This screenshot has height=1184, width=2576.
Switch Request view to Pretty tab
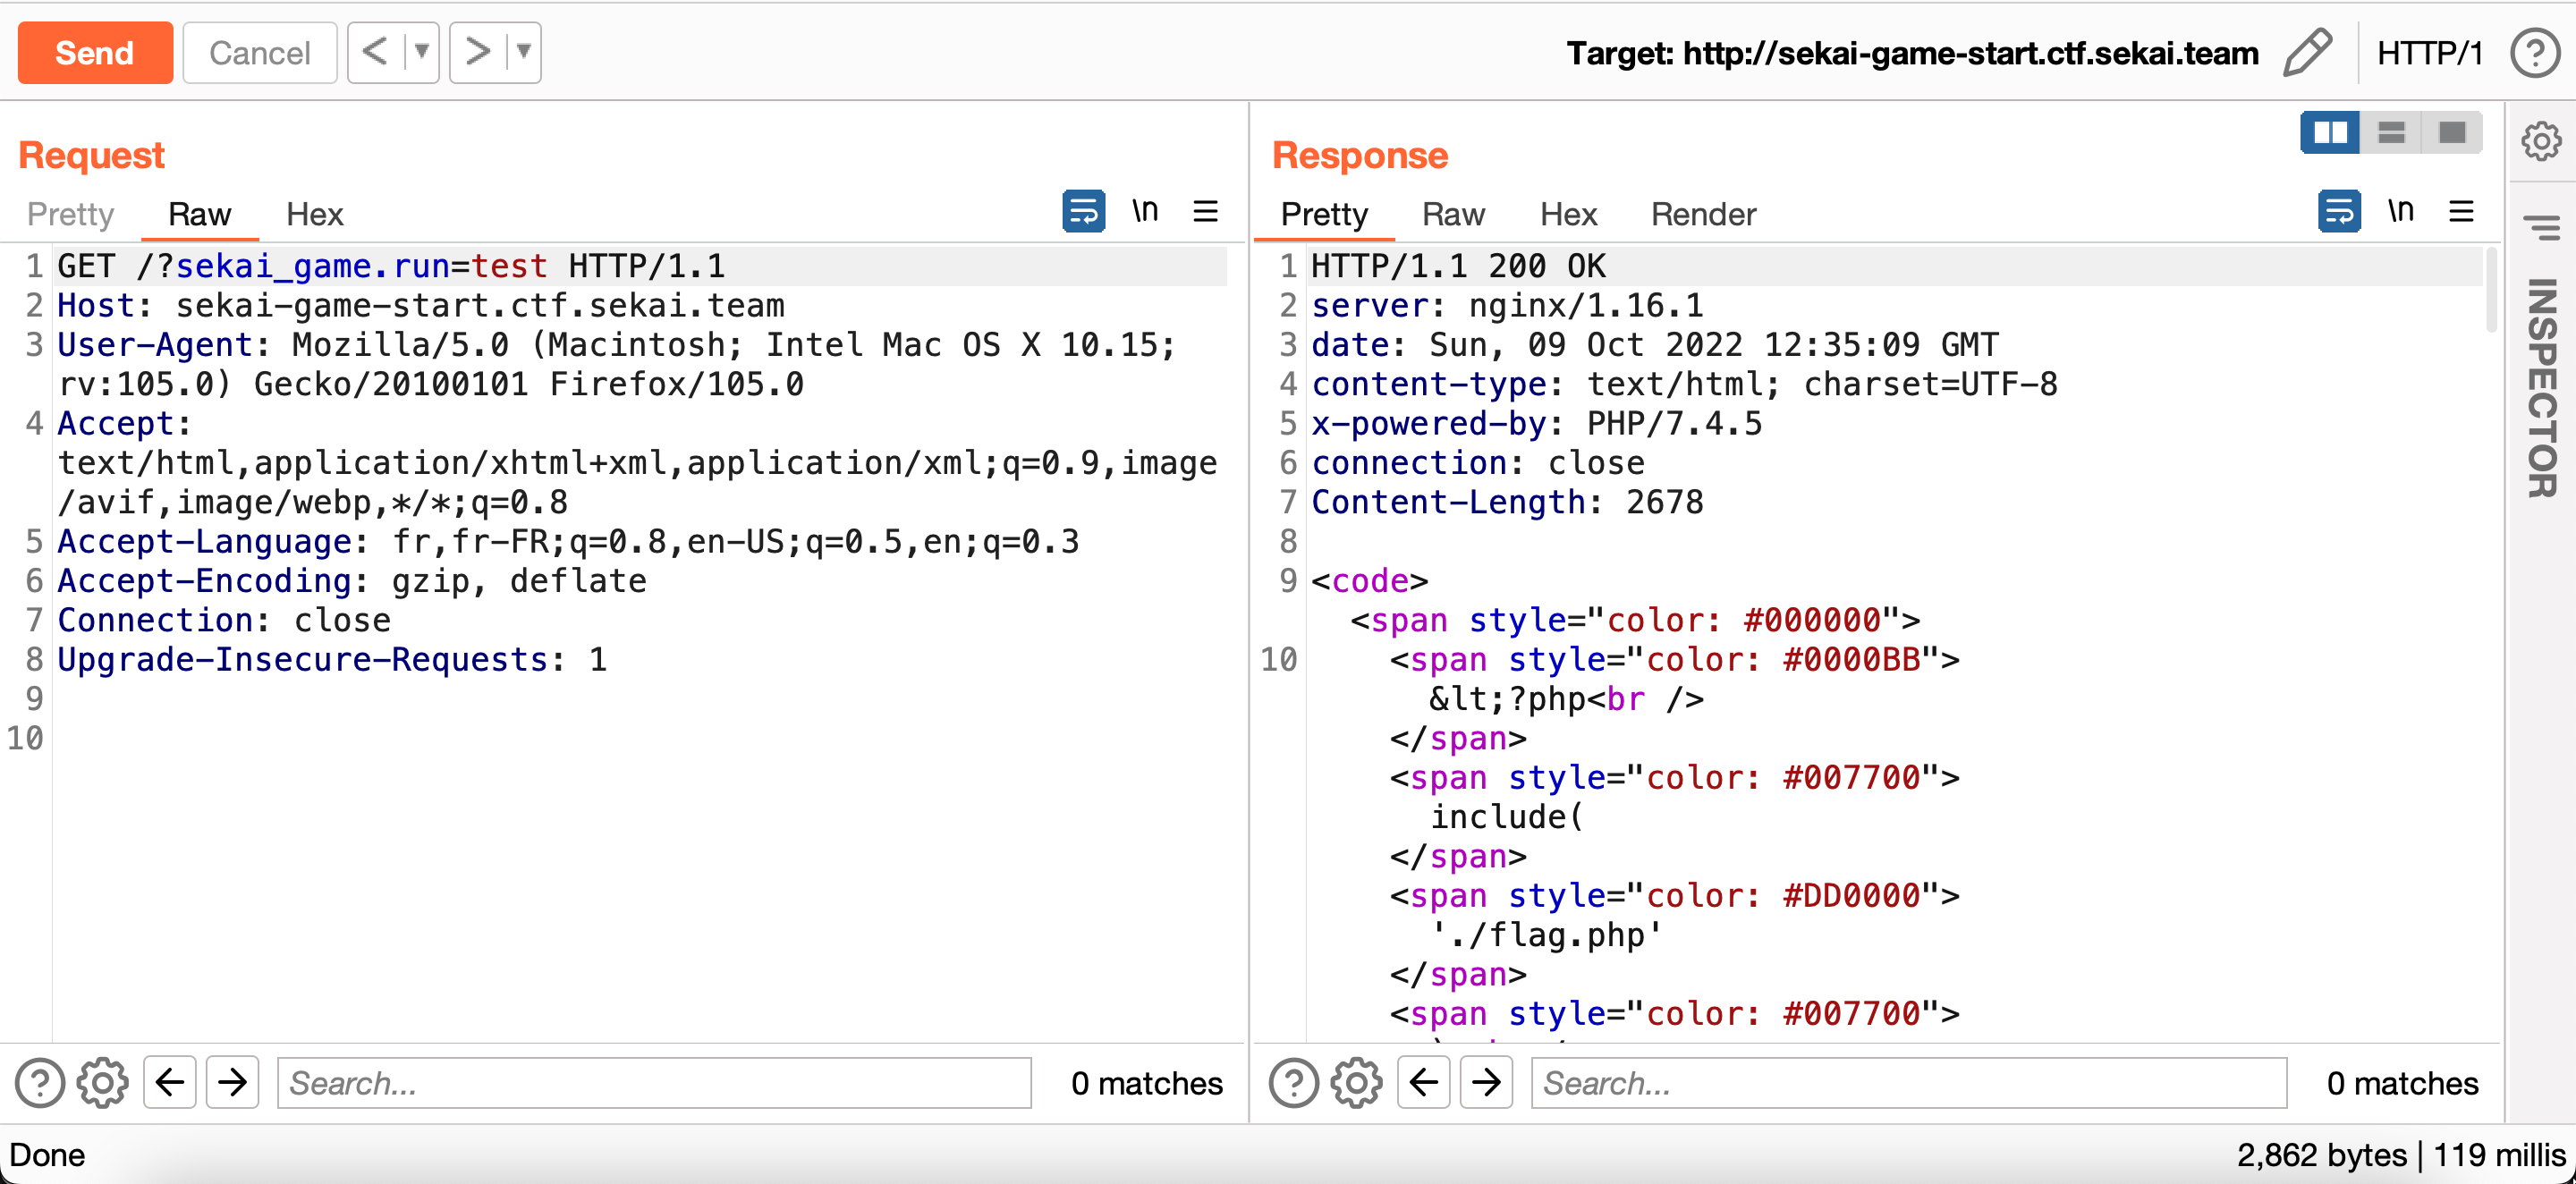(x=70, y=214)
